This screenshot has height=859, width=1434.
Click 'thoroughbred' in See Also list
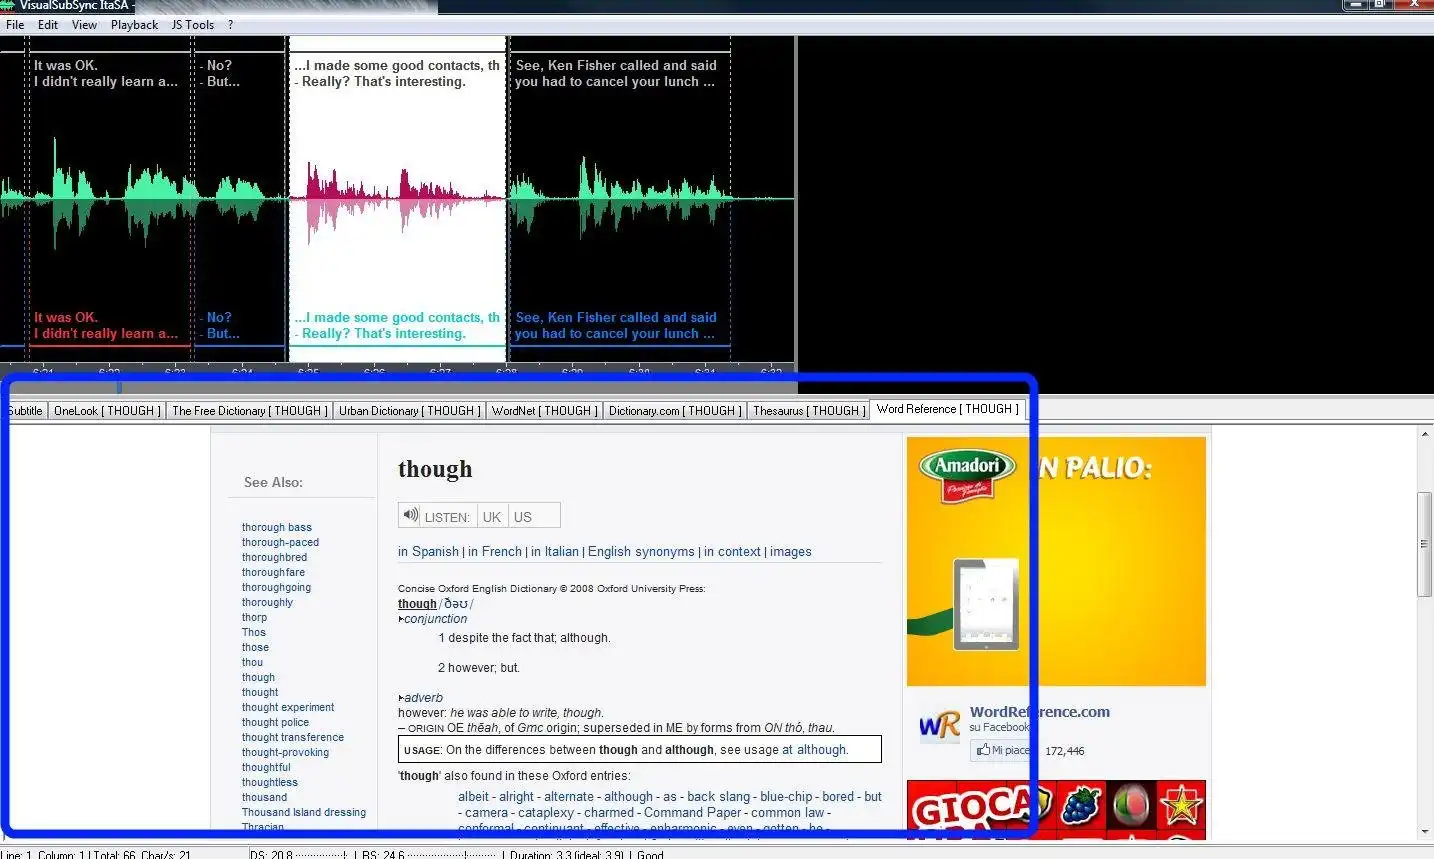[274, 557]
